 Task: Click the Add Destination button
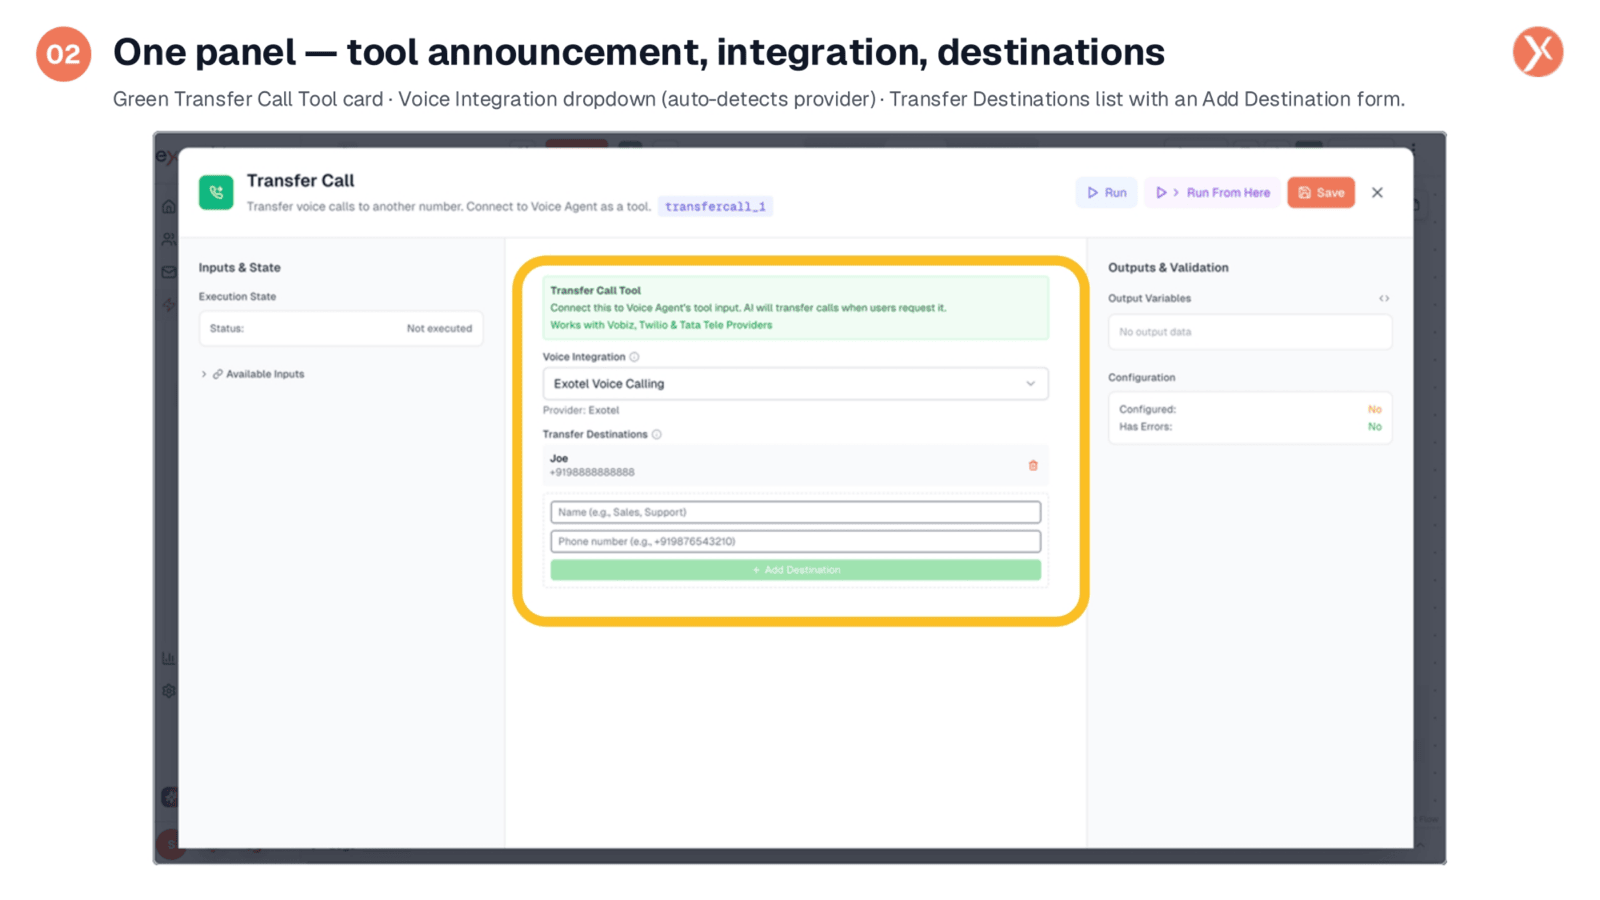795,570
